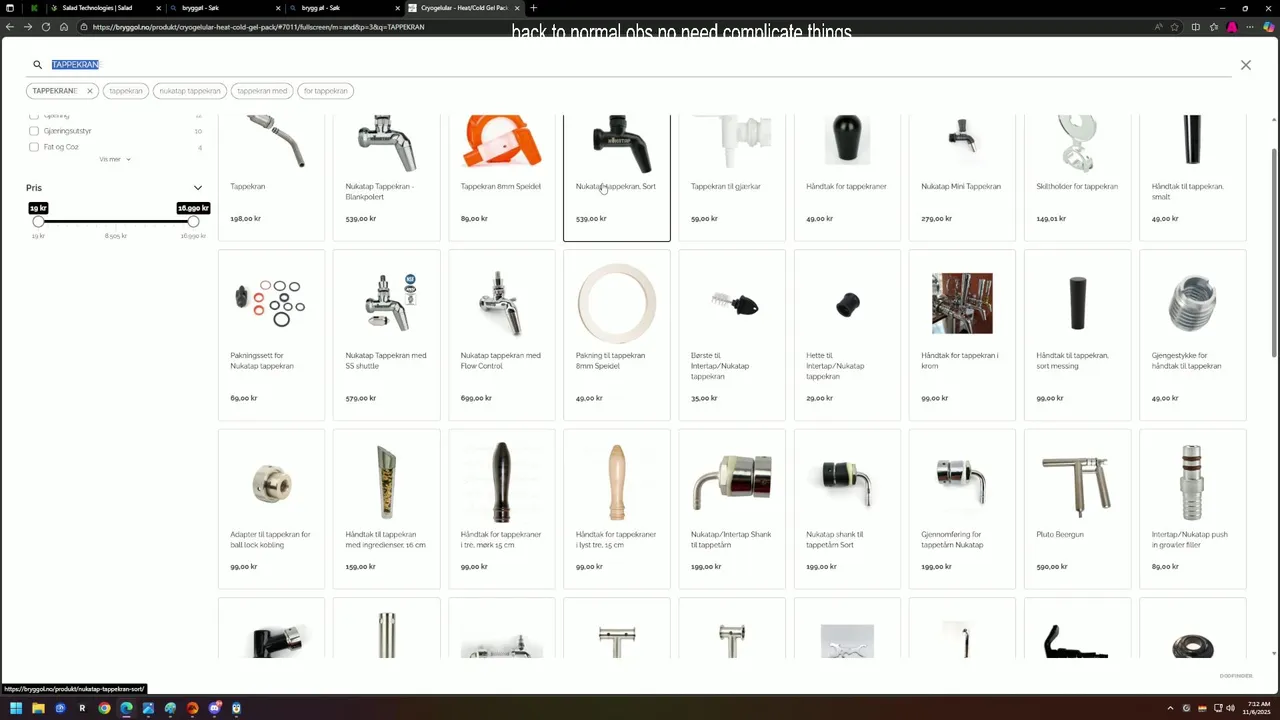
Task: Open Nukatap Tappekran med SS shuttle
Action: point(386,335)
